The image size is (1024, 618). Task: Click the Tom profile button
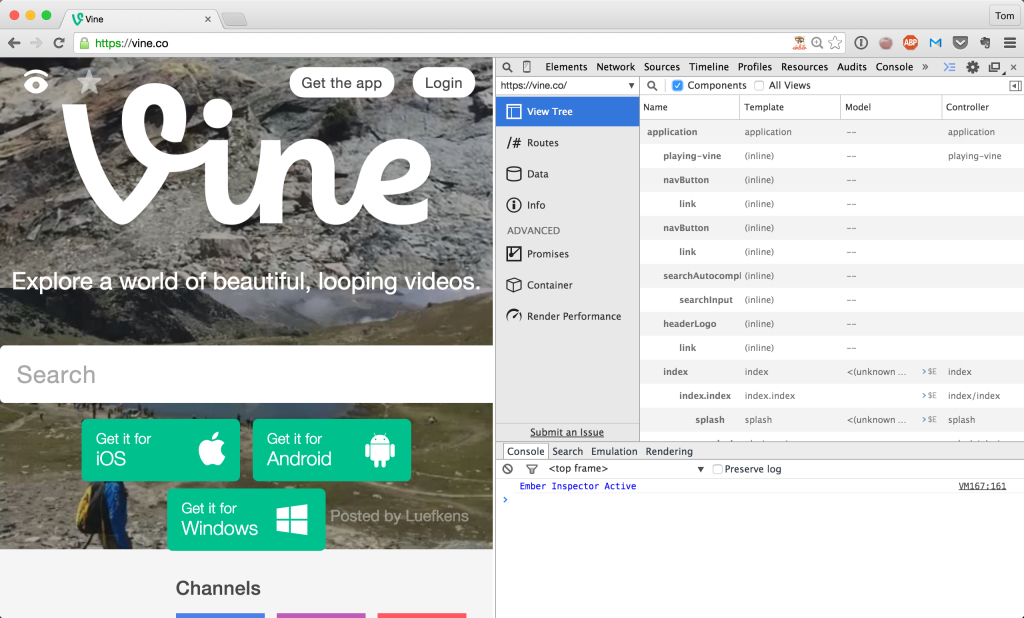tap(1004, 16)
